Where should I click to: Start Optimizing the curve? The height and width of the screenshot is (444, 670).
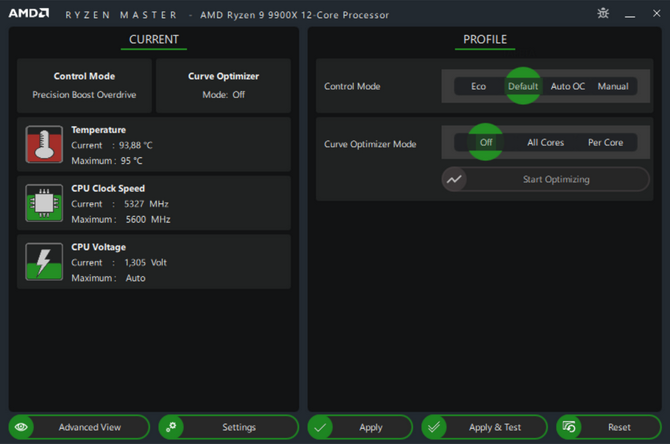tap(546, 179)
